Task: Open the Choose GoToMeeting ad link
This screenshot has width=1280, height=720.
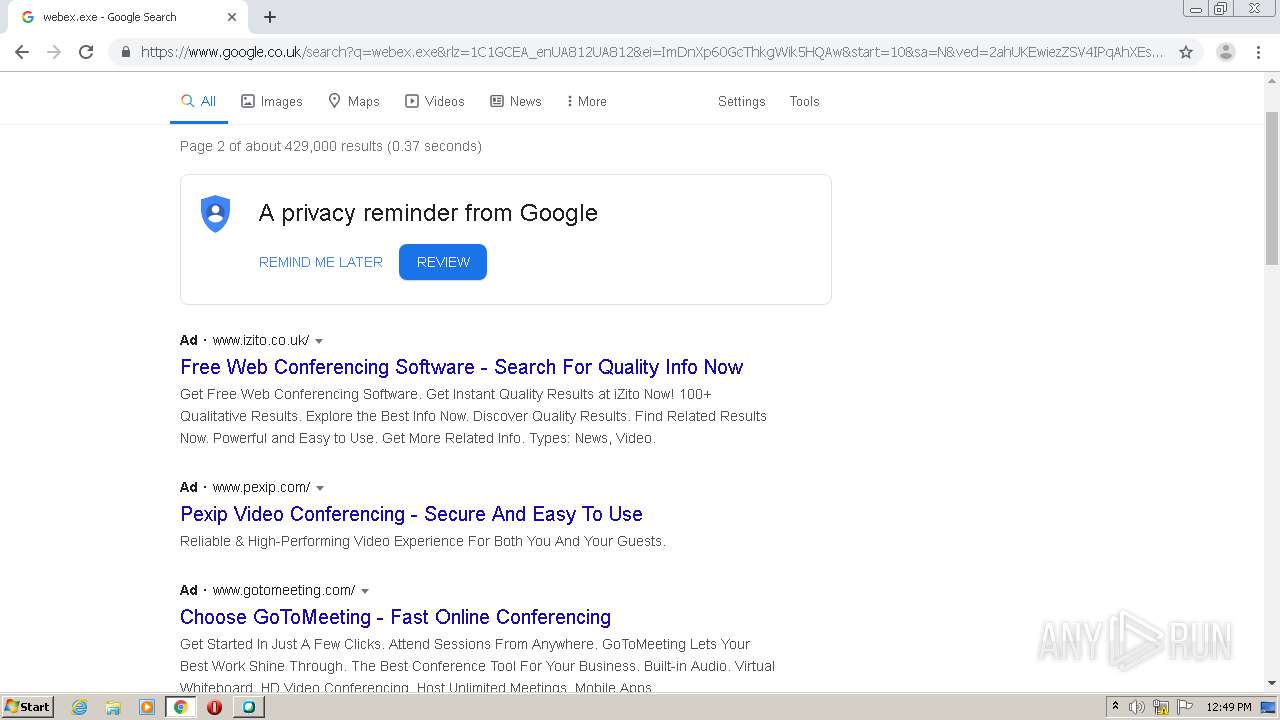Action: point(395,617)
